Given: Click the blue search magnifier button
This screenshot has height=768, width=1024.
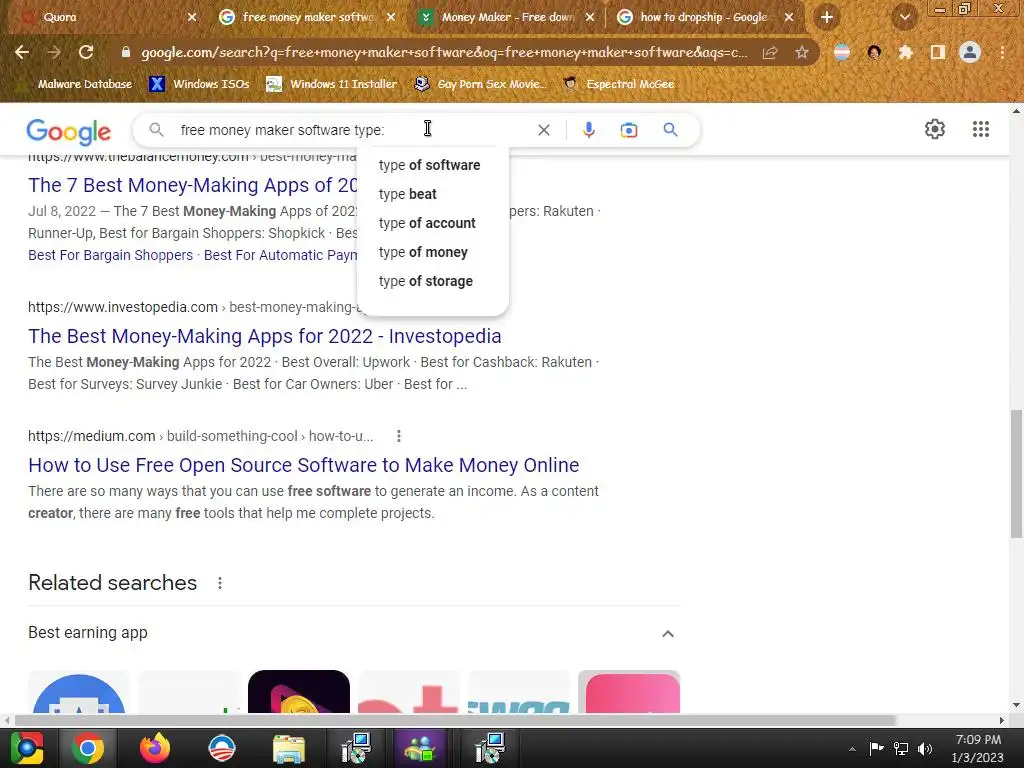Looking at the screenshot, I should coord(670,130).
